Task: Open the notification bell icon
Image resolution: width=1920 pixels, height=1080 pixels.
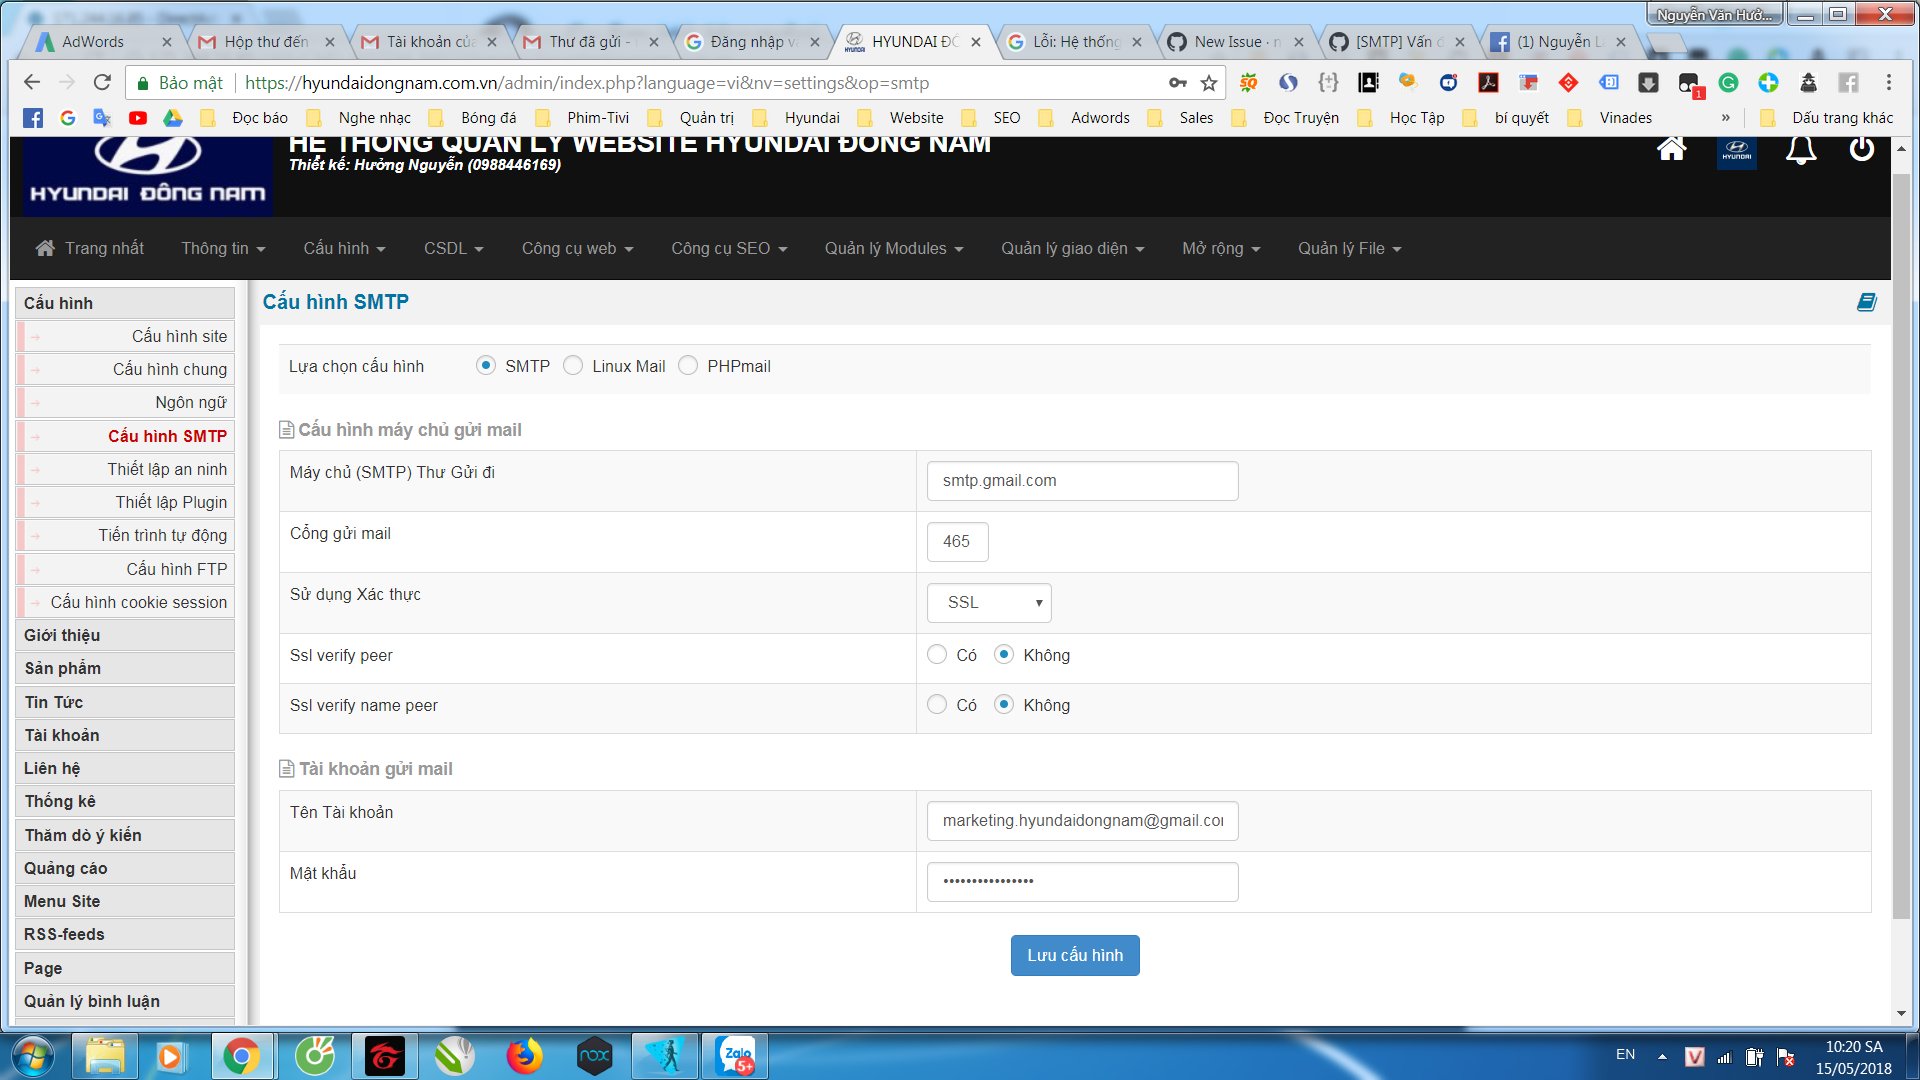Action: pyautogui.click(x=1801, y=150)
